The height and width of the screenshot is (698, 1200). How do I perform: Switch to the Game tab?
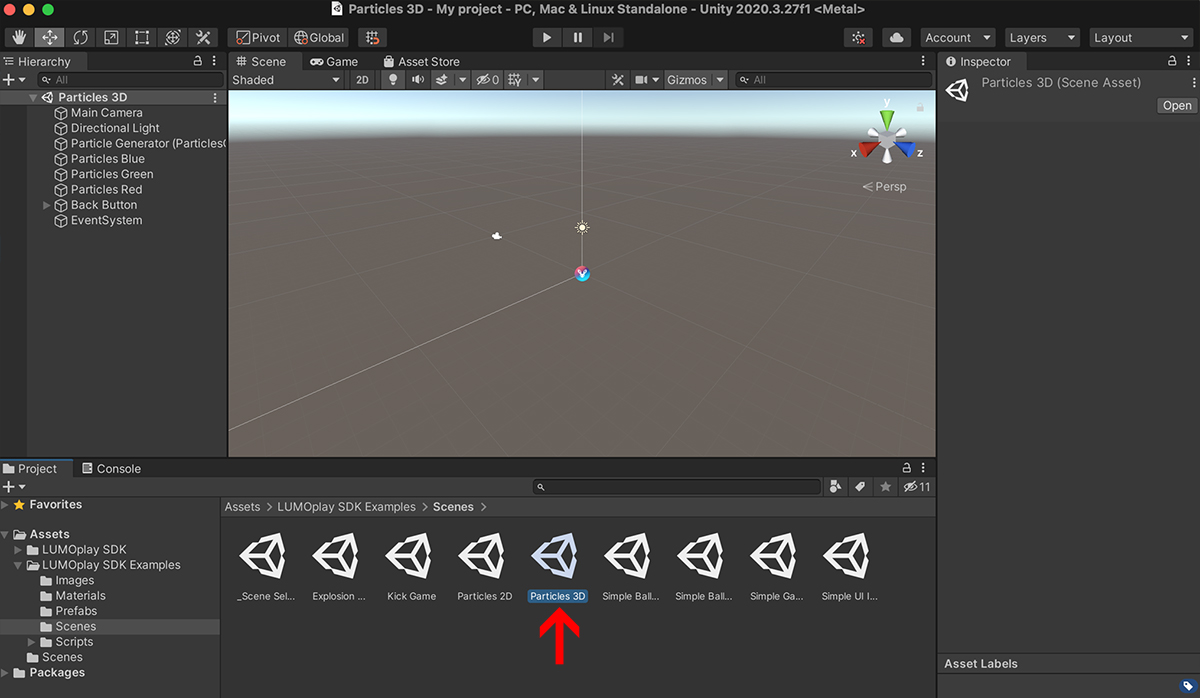(334, 62)
